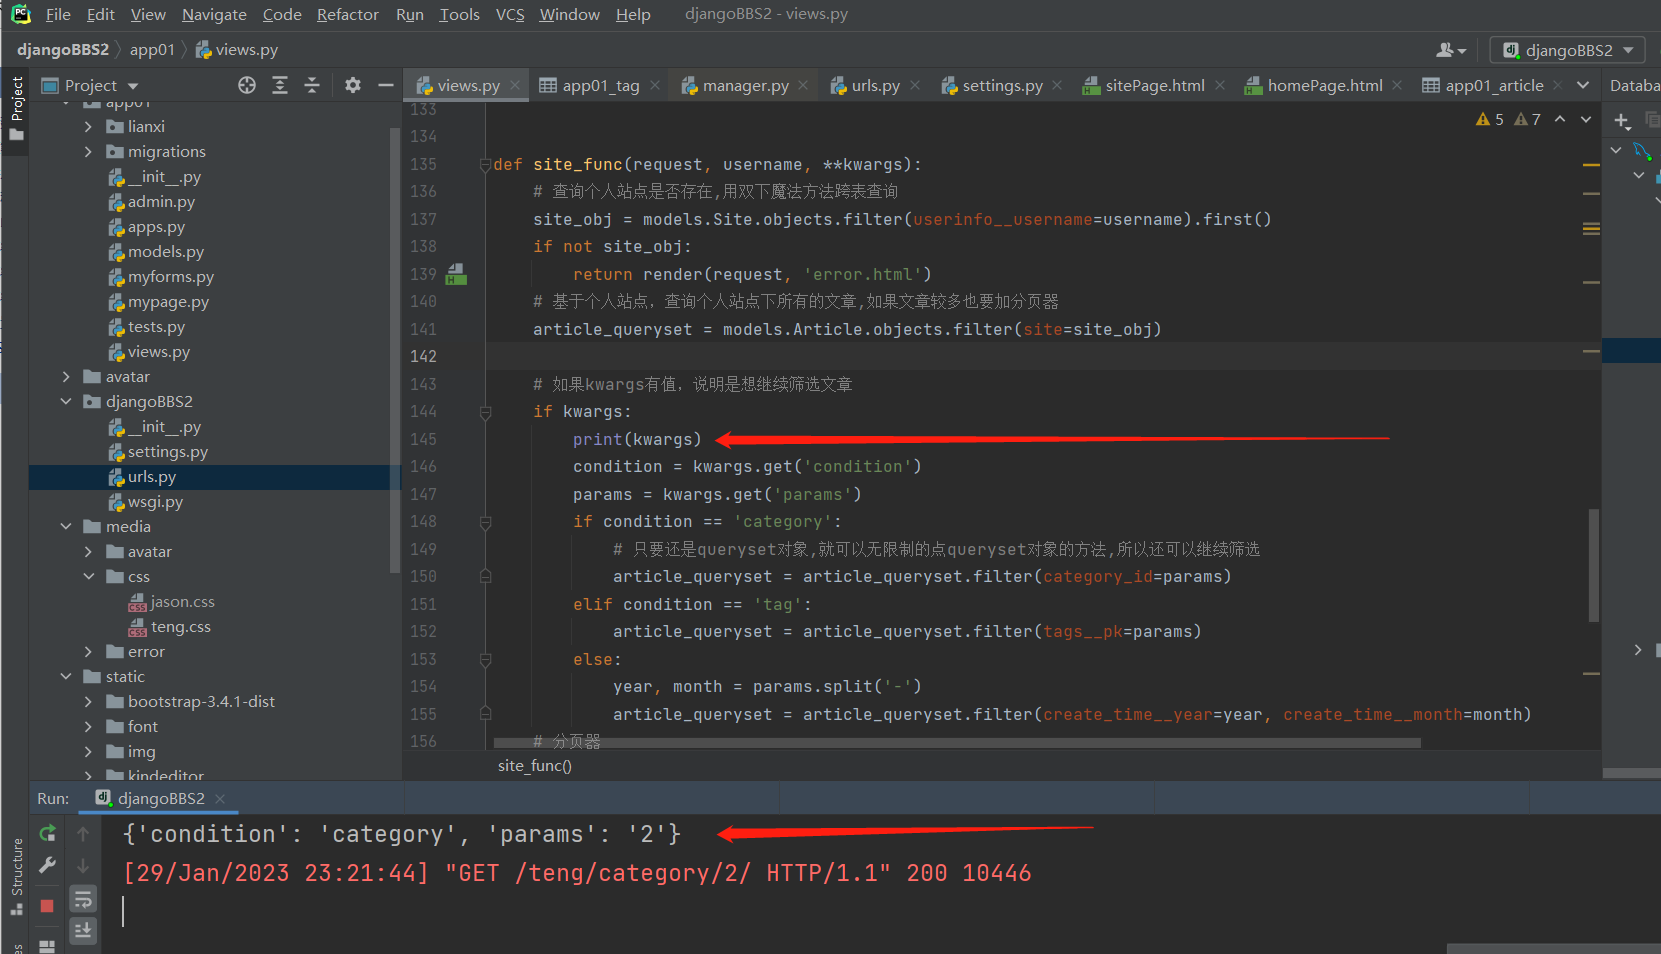Close the djangoBBS2 Run tab
Screen dimensions: 1661x954
(x=220, y=798)
